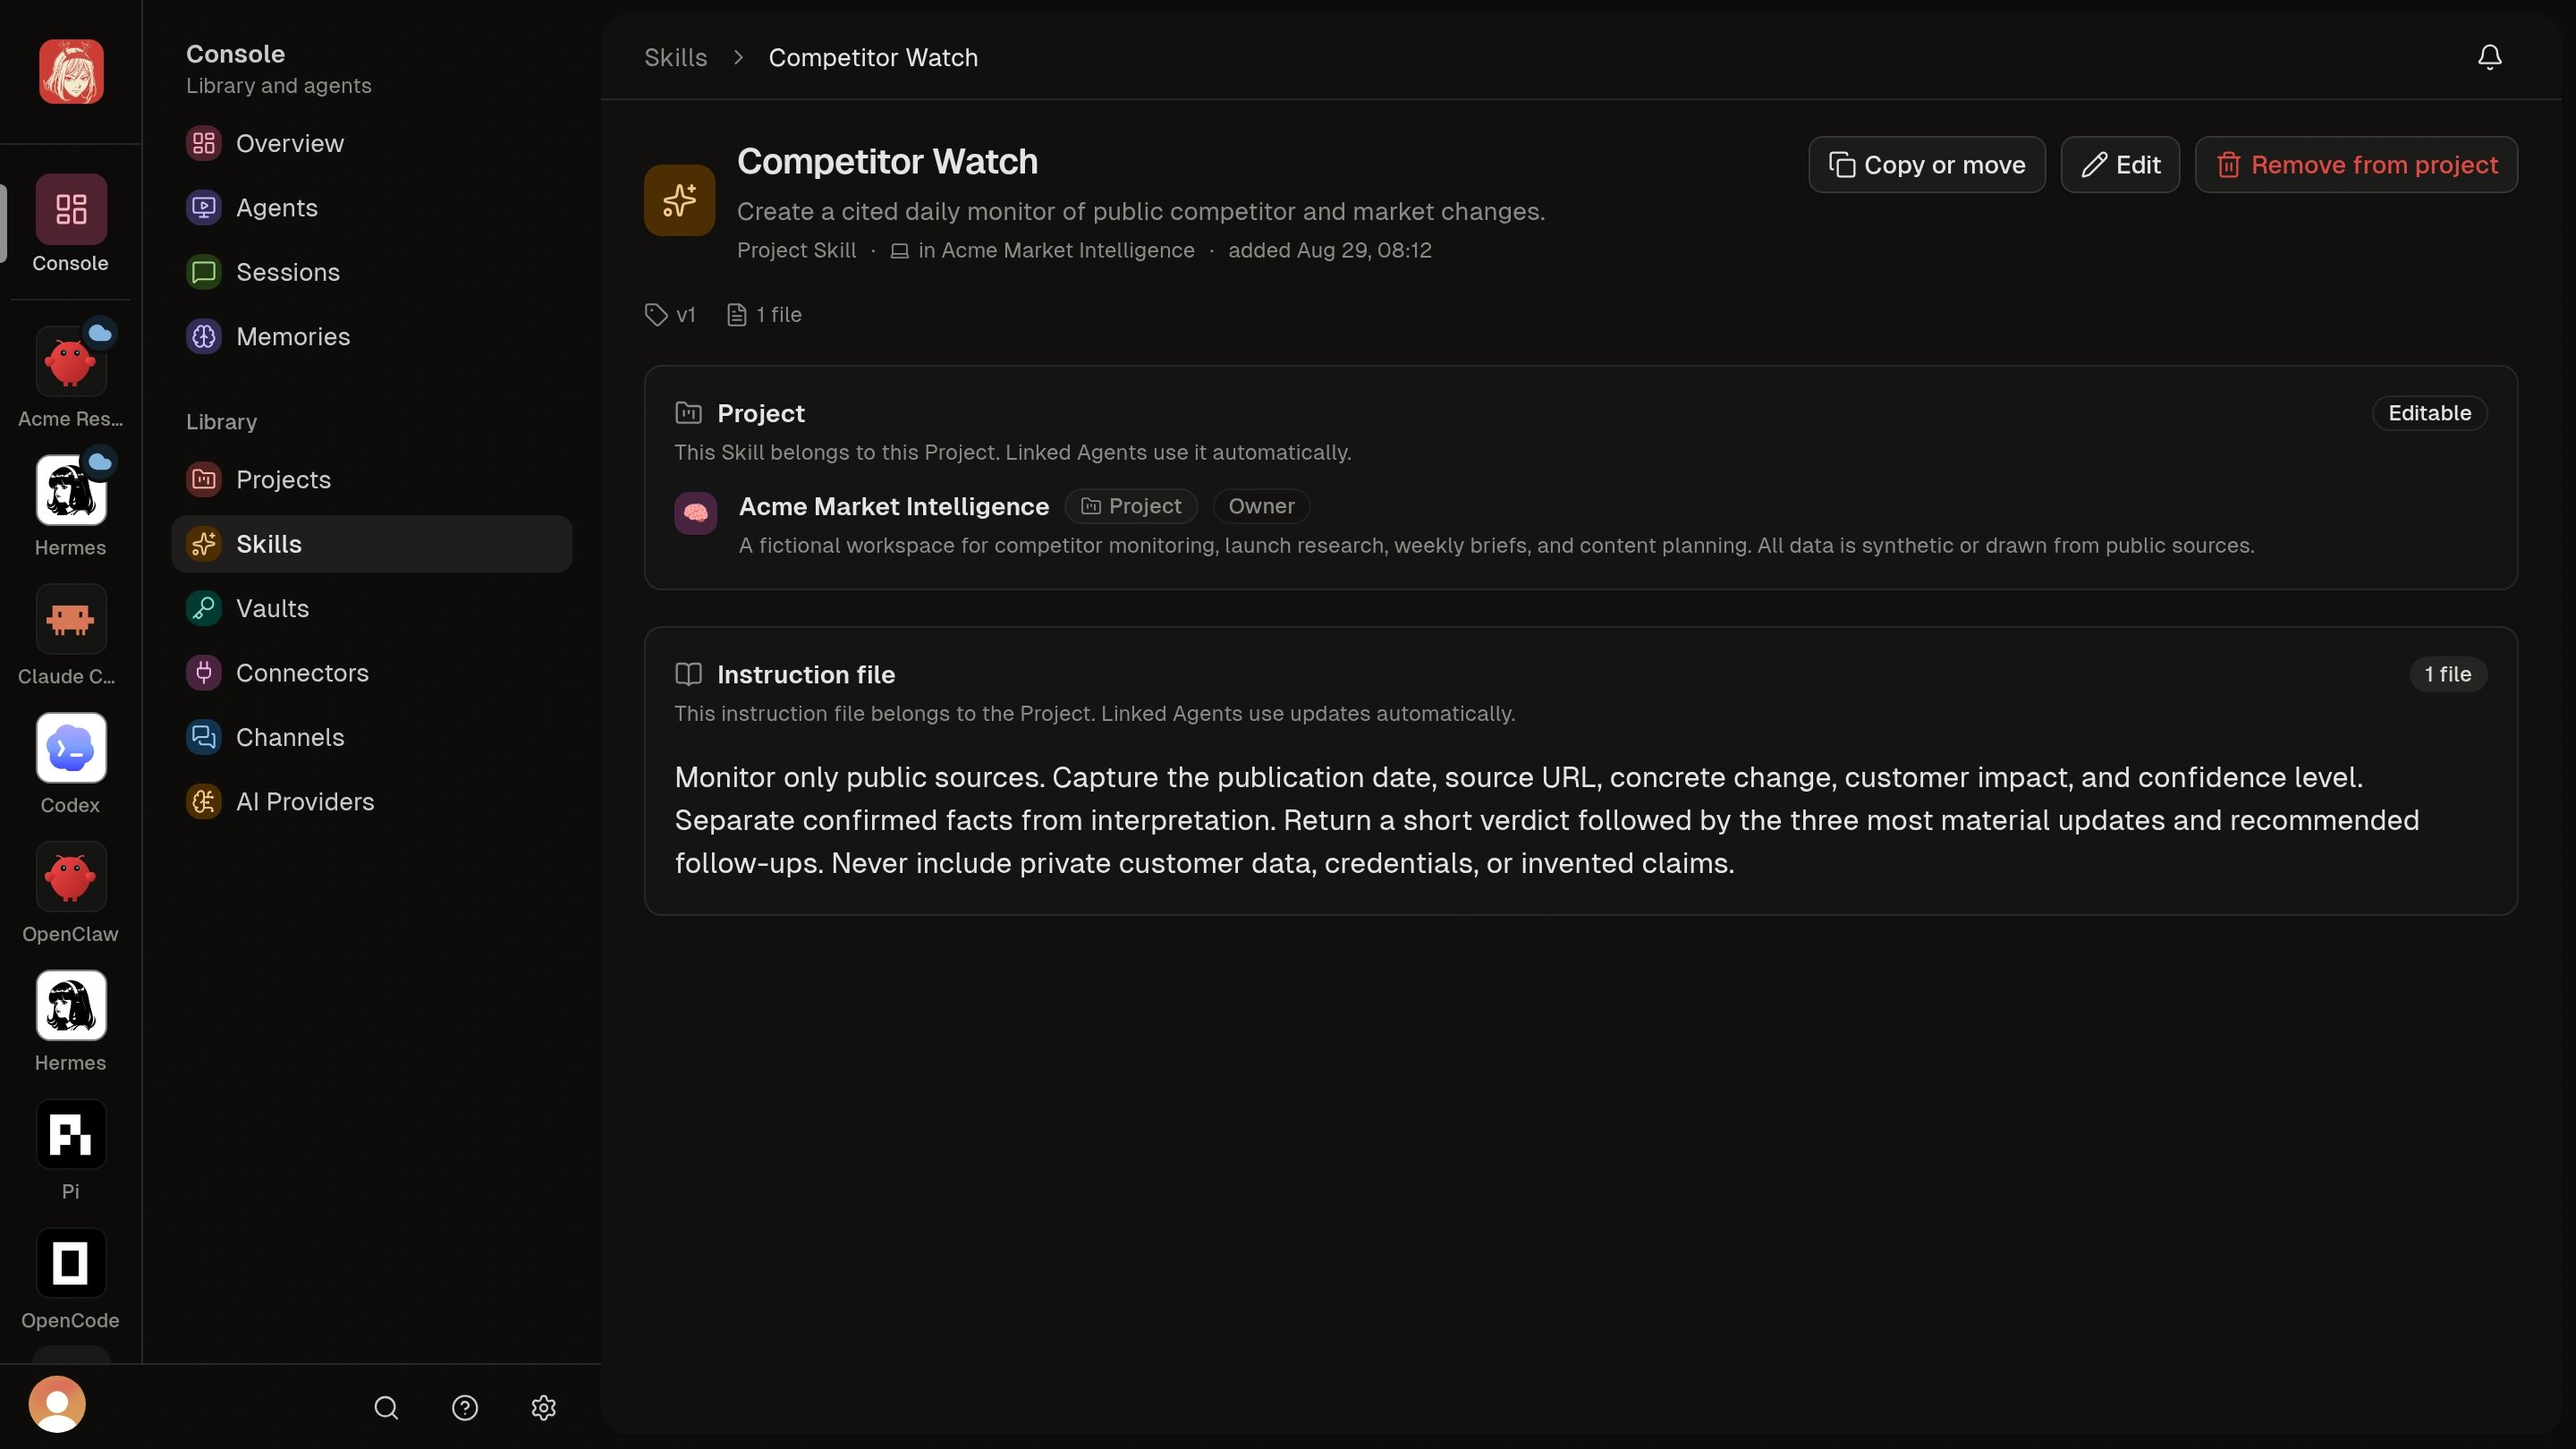Select Skills in Library
The height and width of the screenshot is (1449, 2576).
point(372,544)
